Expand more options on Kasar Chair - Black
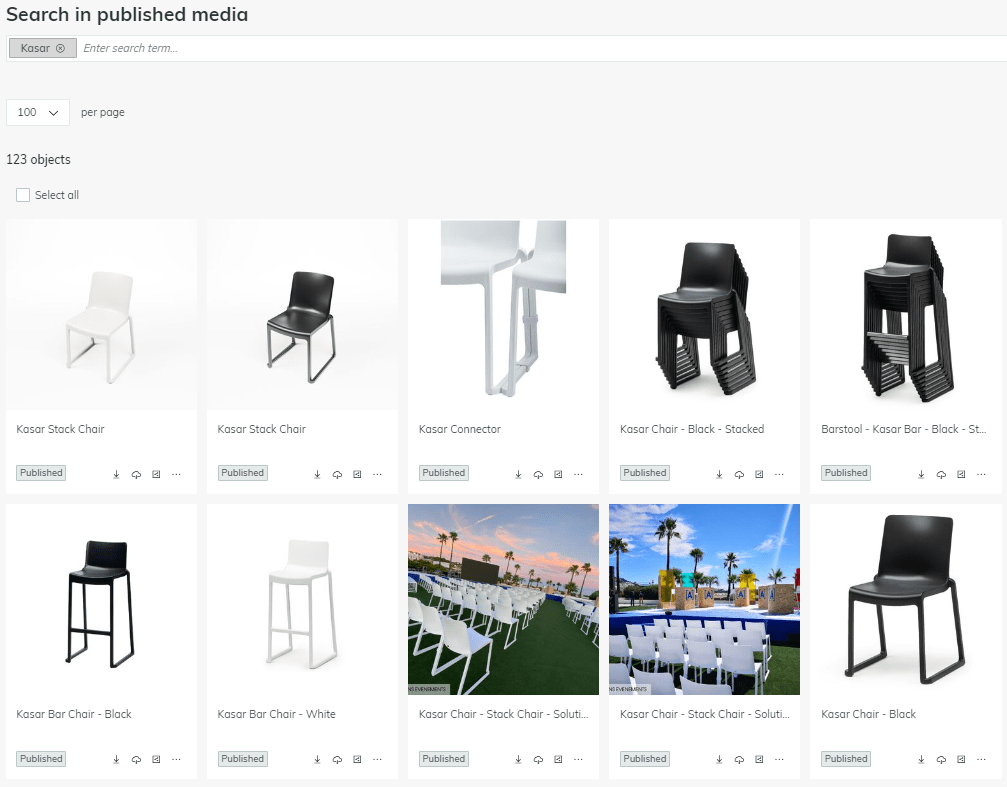 point(981,759)
